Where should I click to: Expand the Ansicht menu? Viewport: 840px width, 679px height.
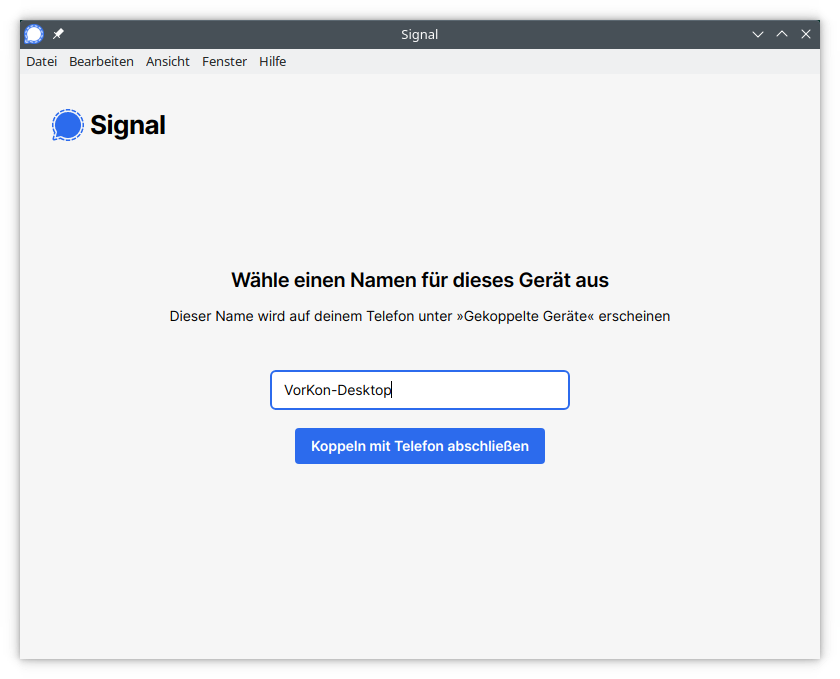pyautogui.click(x=167, y=61)
